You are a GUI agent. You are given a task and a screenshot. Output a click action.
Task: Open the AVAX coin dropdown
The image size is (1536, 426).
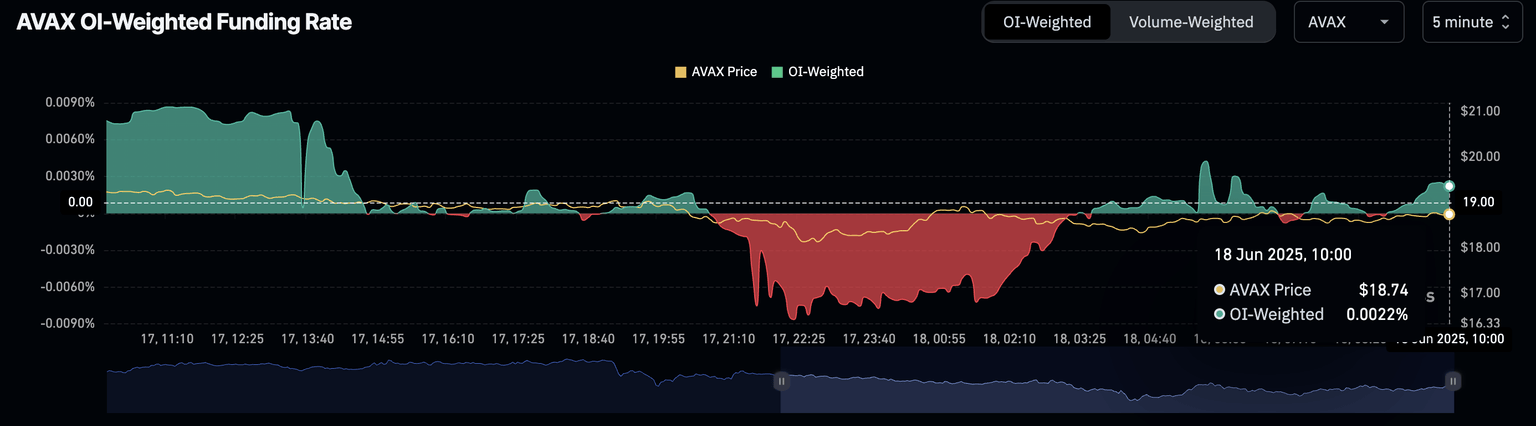[1349, 22]
